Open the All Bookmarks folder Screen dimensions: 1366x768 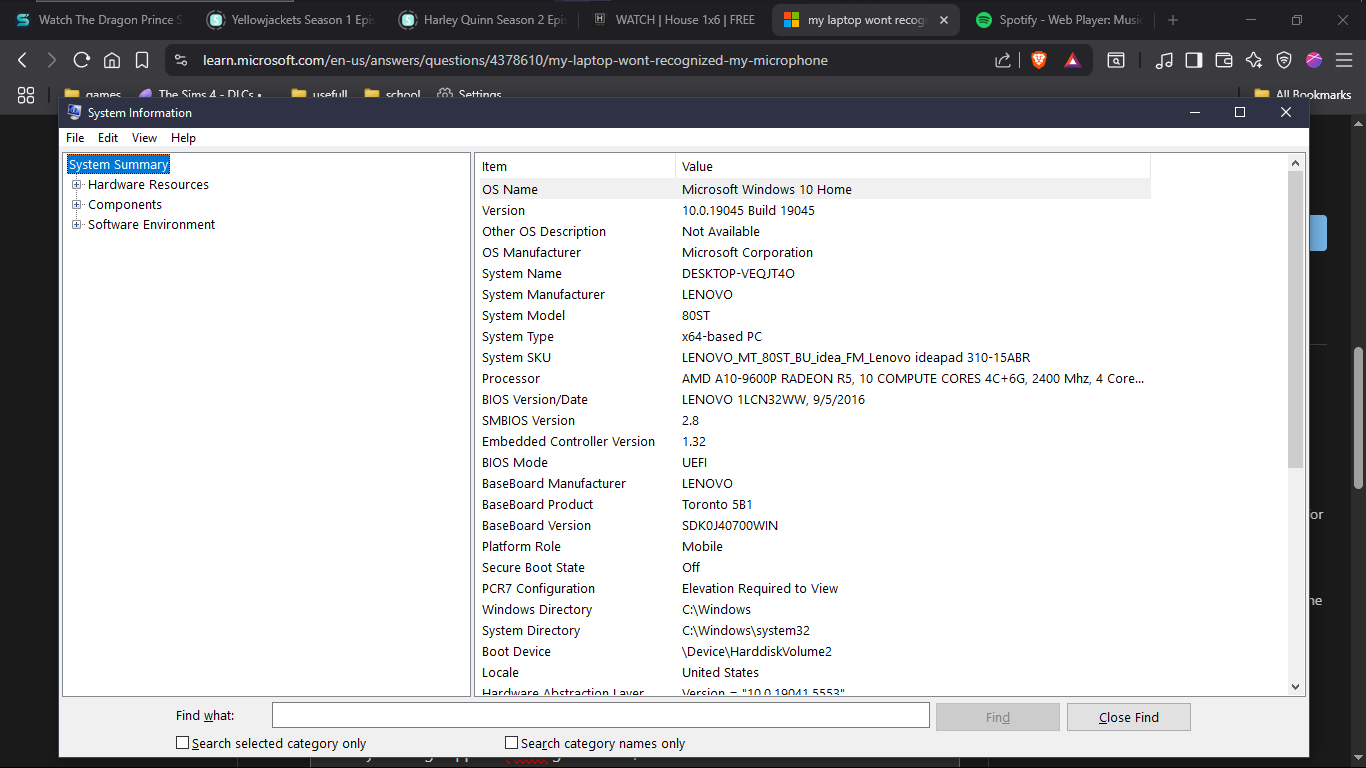1303,95
